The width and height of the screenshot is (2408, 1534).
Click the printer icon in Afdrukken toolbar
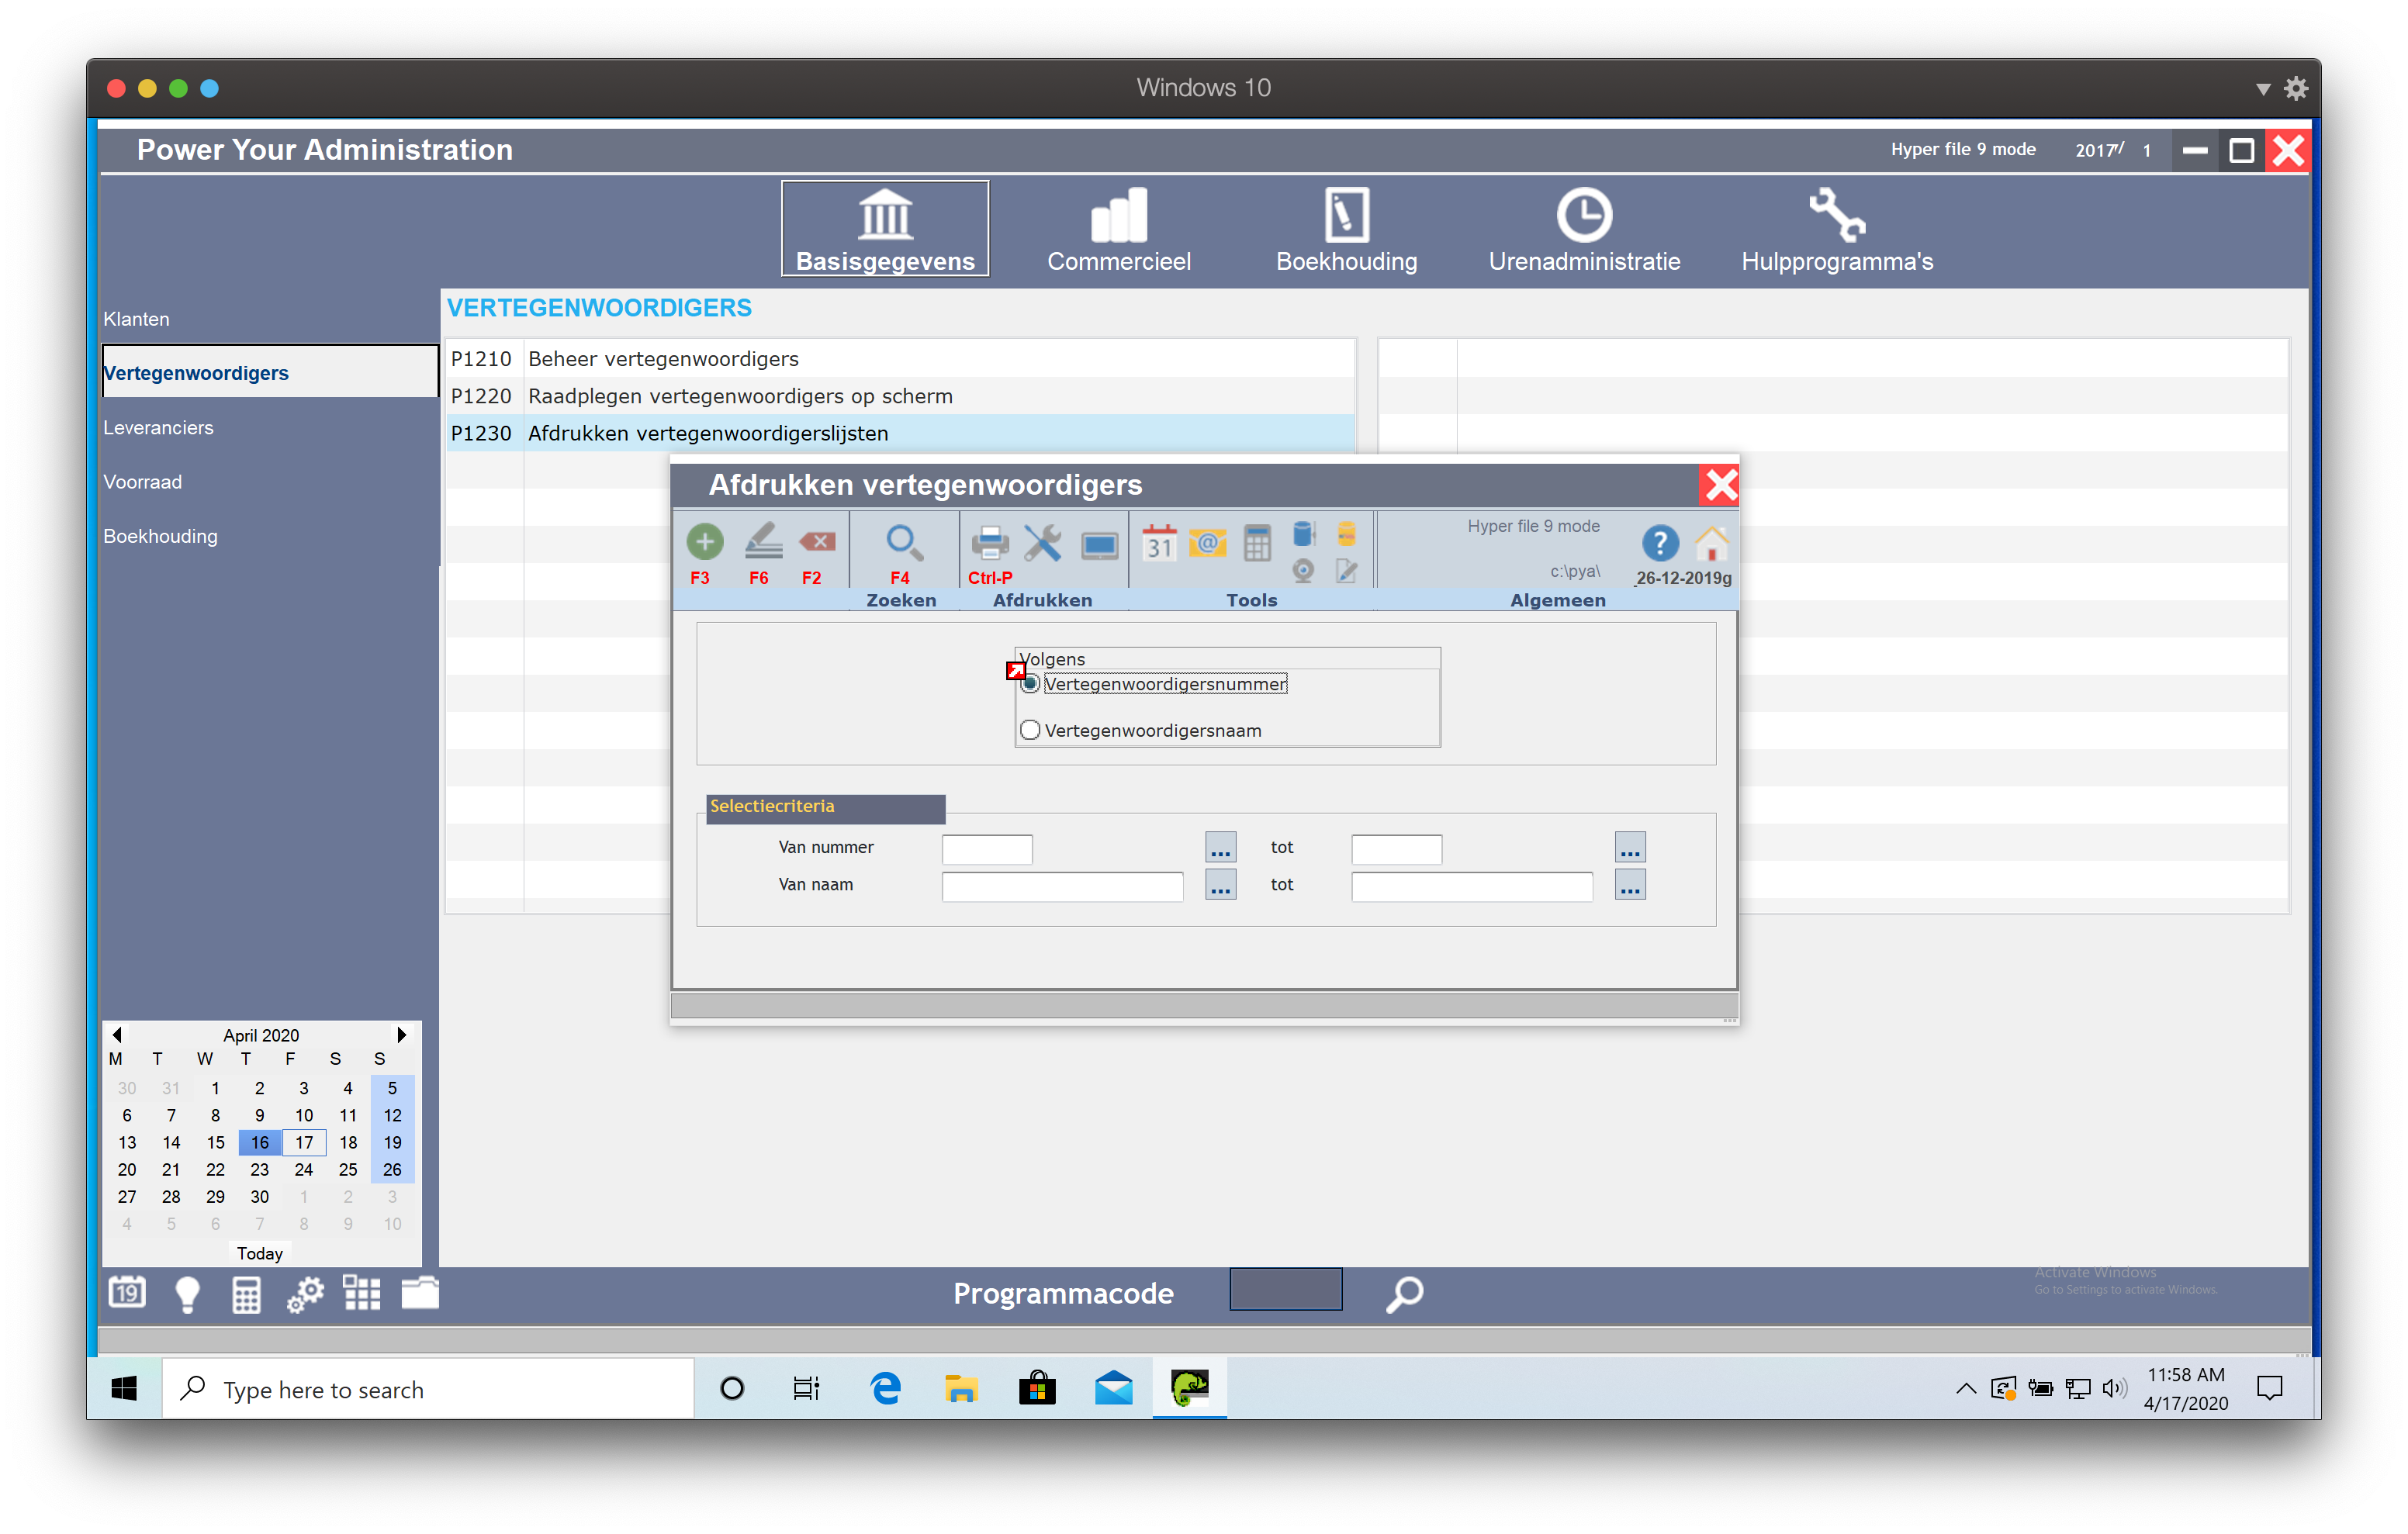(x=989, y=543)
